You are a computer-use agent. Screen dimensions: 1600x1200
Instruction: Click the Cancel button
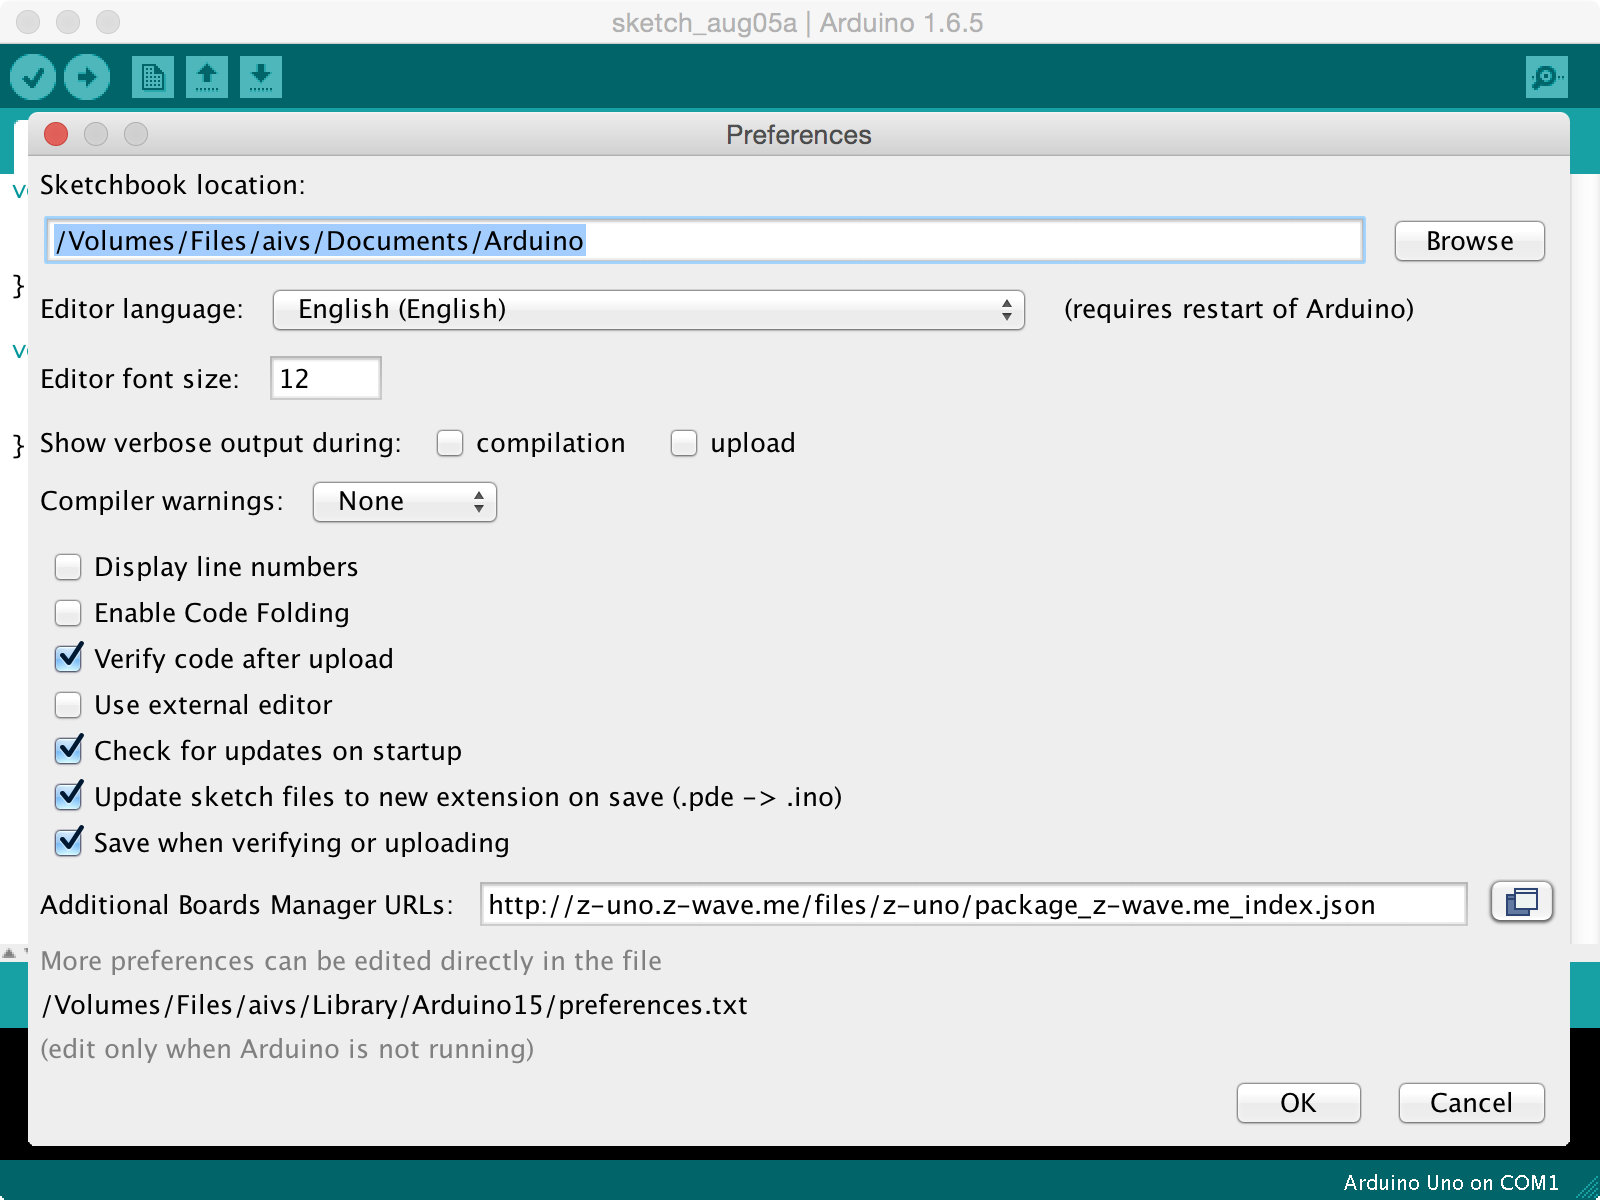(1472, 1103)
